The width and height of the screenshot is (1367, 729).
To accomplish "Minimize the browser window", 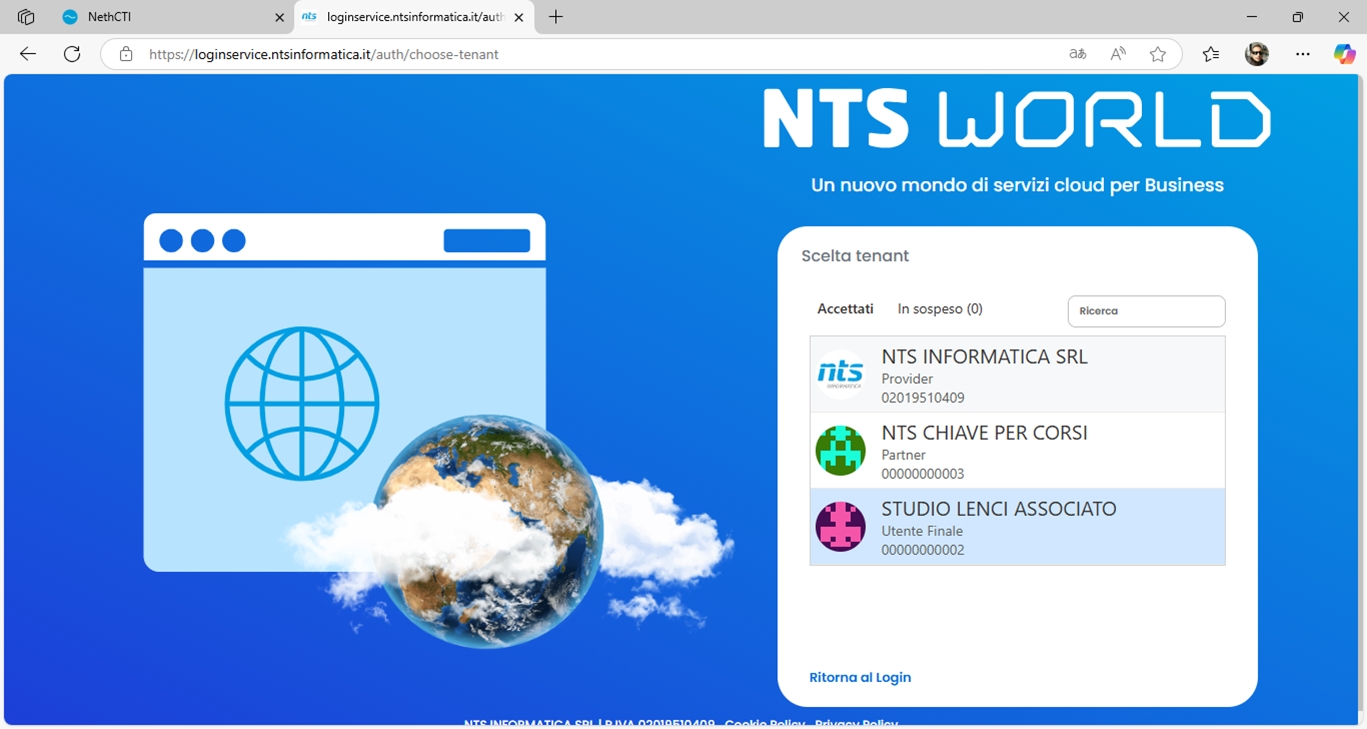I will click(1252, 17).
